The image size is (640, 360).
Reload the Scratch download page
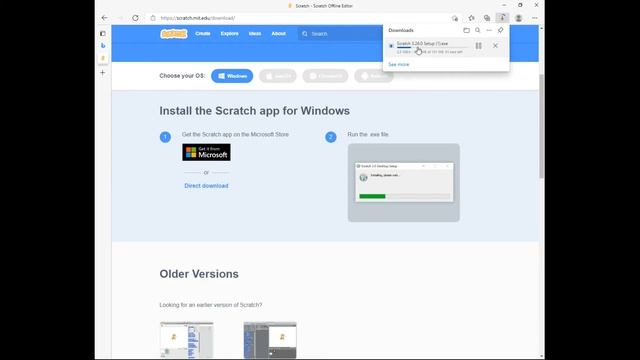tap(135, 18)
